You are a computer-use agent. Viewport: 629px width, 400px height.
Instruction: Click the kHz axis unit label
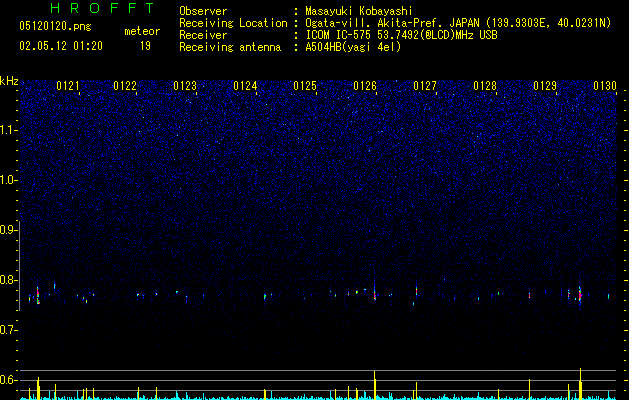click(x=9, y=81)
